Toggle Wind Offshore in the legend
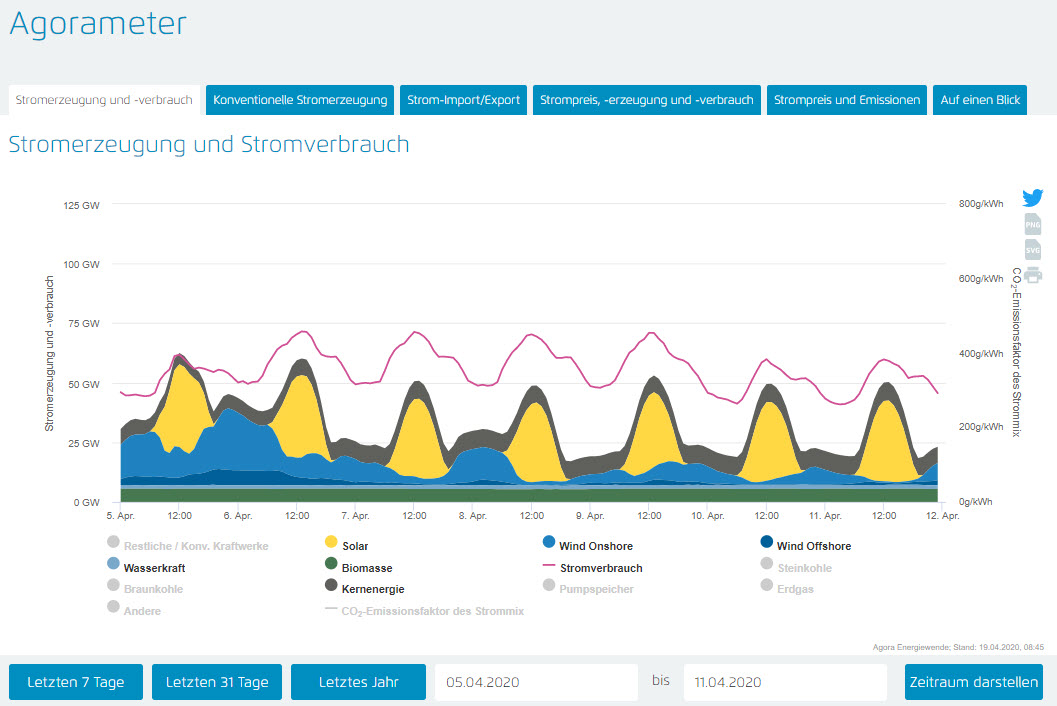Image resolution: width=1057 pixels, height=706 pixels. pos(812,546)
